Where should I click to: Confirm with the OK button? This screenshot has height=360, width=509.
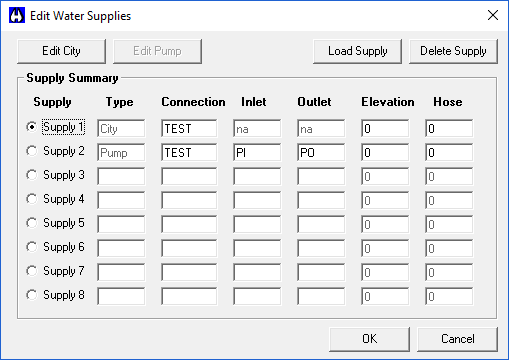(369, 339)
